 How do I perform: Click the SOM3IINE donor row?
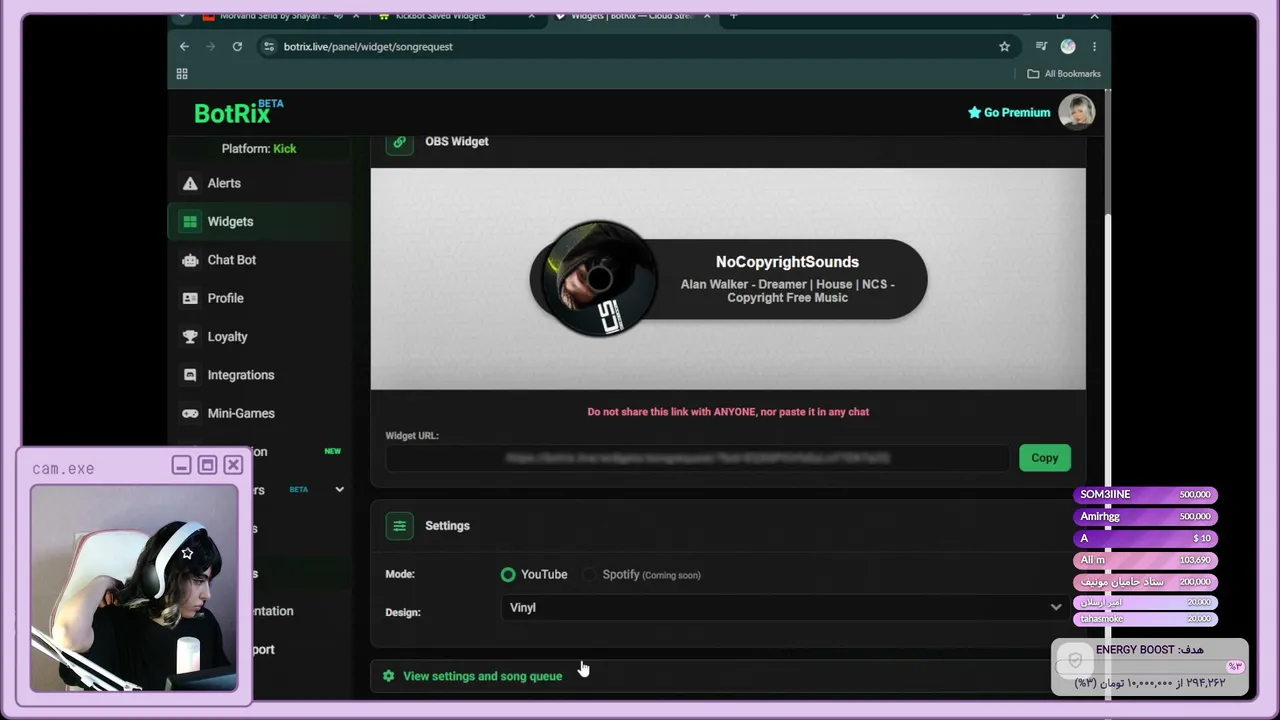(1146, 495)
